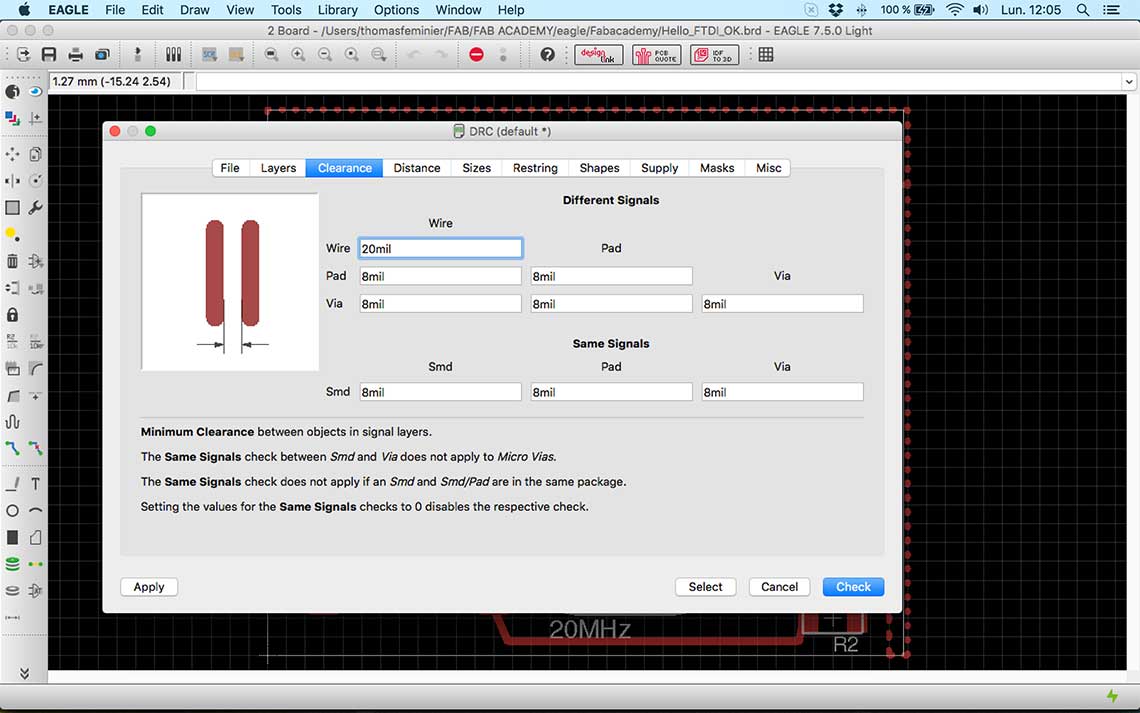Viewport: 1140px width, 713px height.
Task: Click the Cancel button in DRC dialog
Action: [x=779, y=587]
